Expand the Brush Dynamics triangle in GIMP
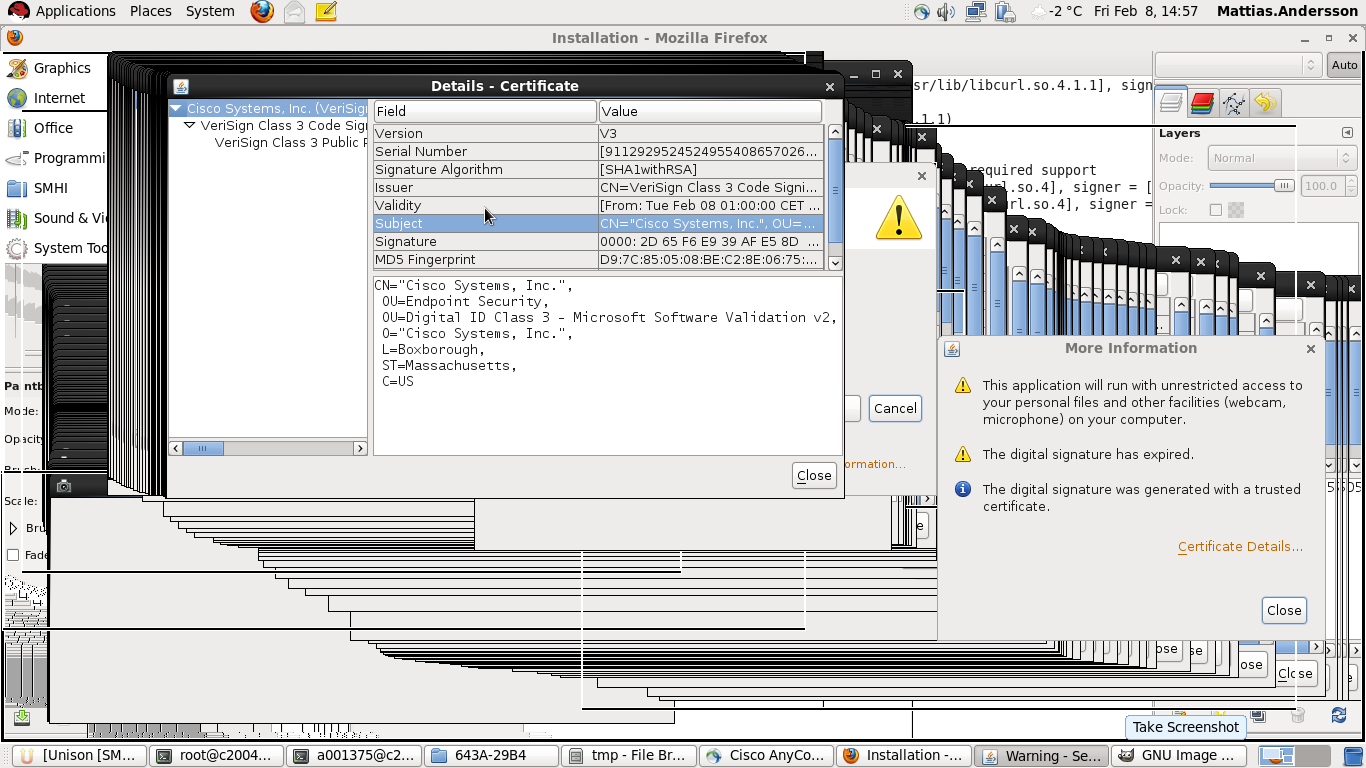 tap(14, 528)
